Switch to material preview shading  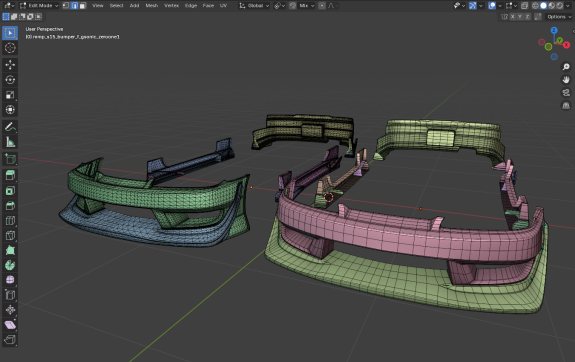click(x=552, y=6)
